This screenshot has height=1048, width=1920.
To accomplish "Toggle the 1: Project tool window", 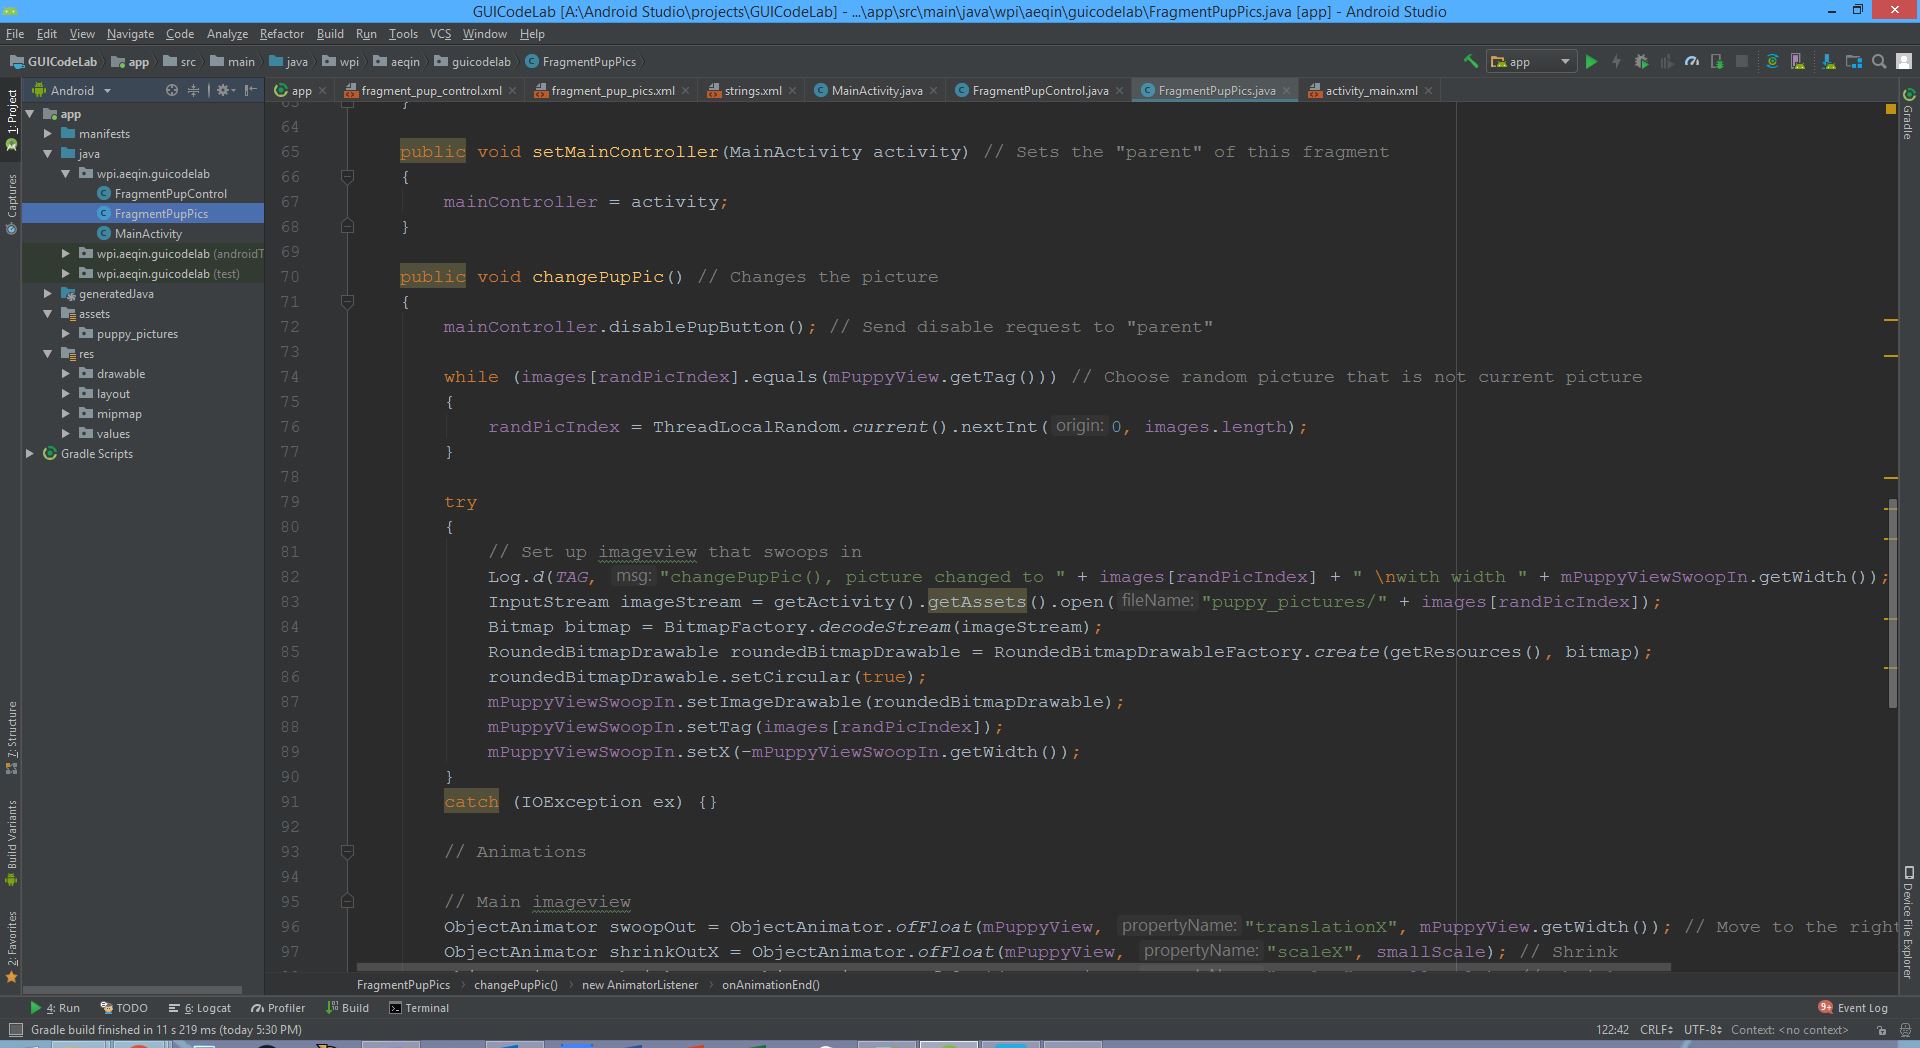I will pos(11,120).
